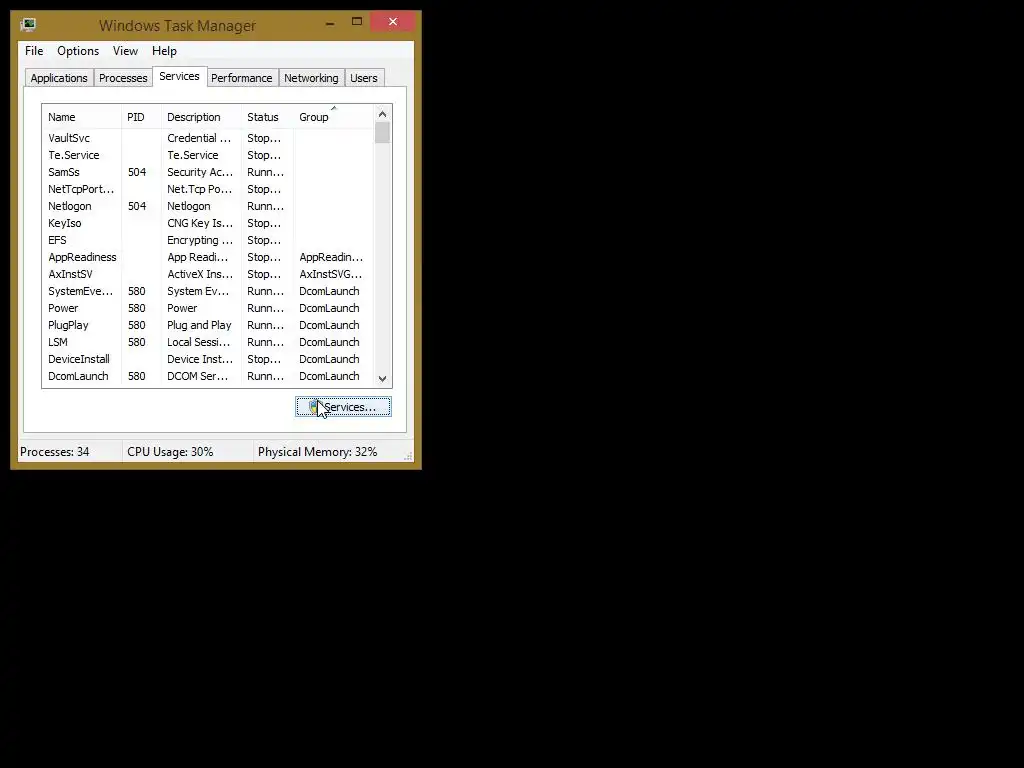The height and width of the screenshot is (768, 1024).
Task: Click the Task Manager title bar icon
Action: point(28,25)
